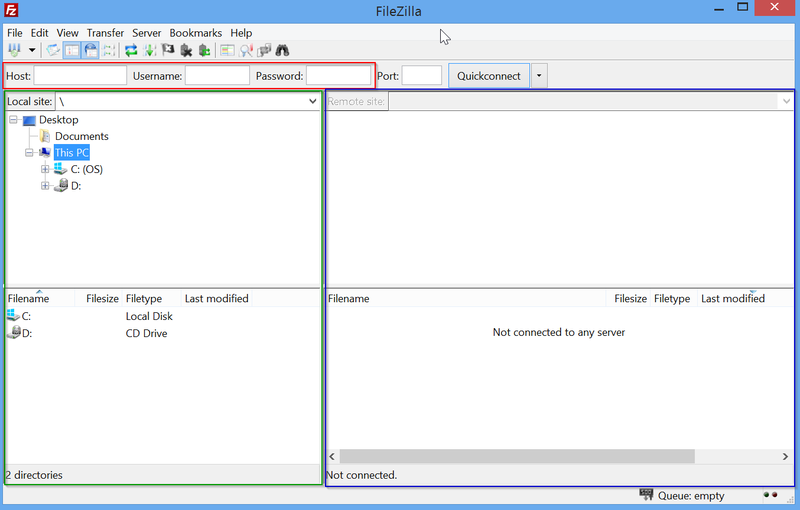The image size is (800, 510).
Task: Collapse the Desktop tree node
Action: point(13,120)
